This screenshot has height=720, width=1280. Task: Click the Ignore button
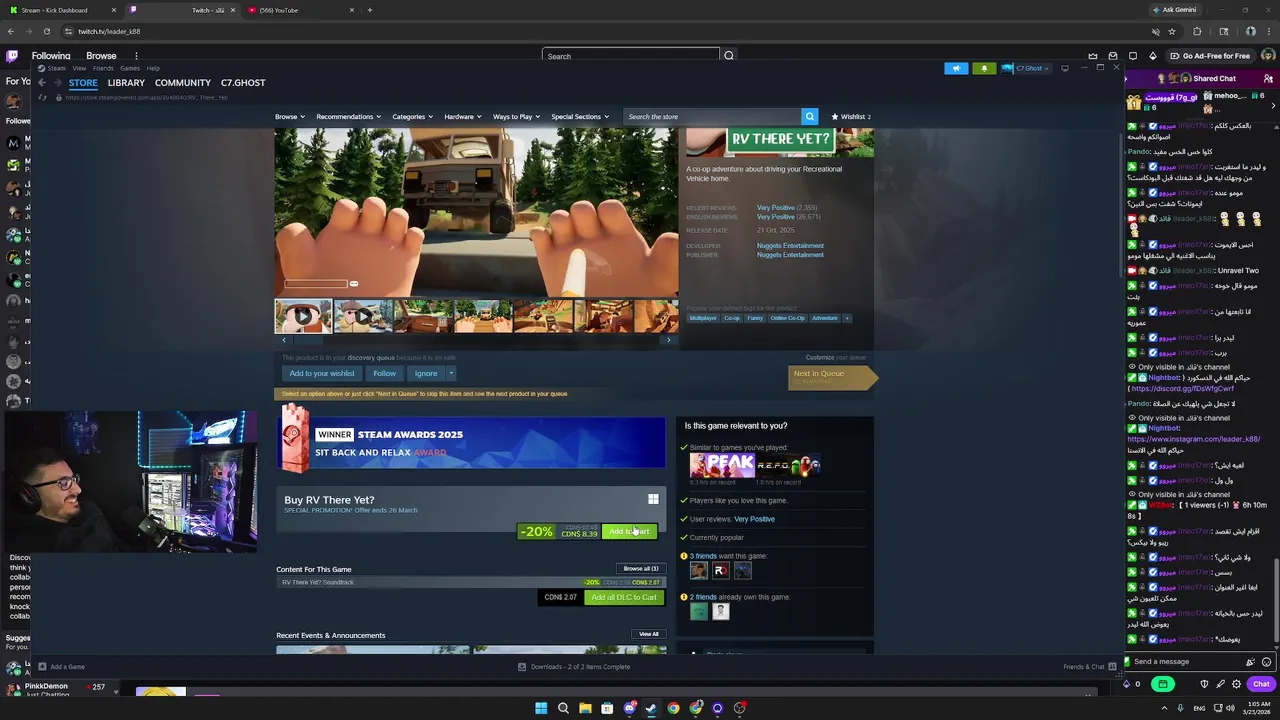pos(426,374)
